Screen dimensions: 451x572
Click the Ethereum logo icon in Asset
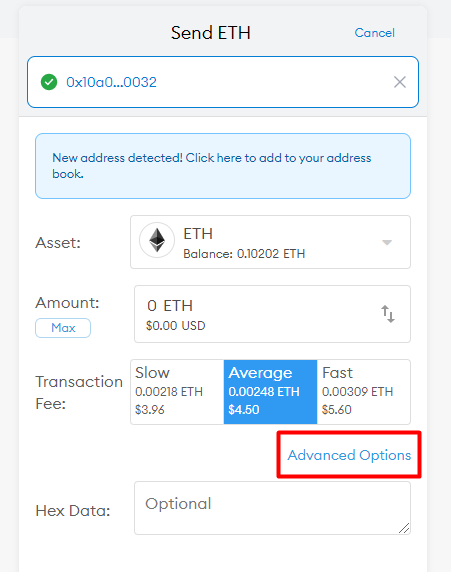pyautogui.click(x=157, y=240)
